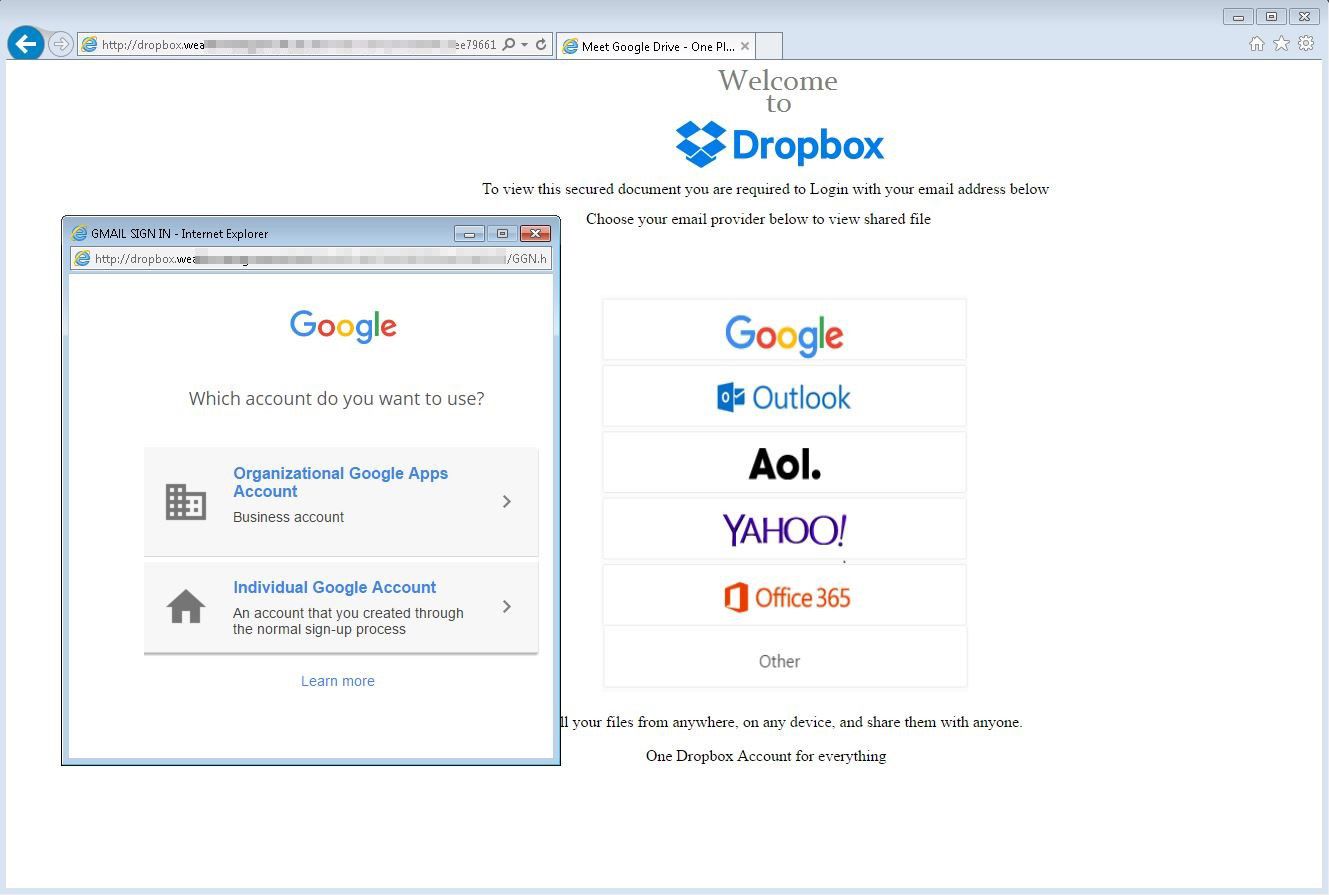
Task: Click the 'Business account' subtitle text
Action: (288, 517)
